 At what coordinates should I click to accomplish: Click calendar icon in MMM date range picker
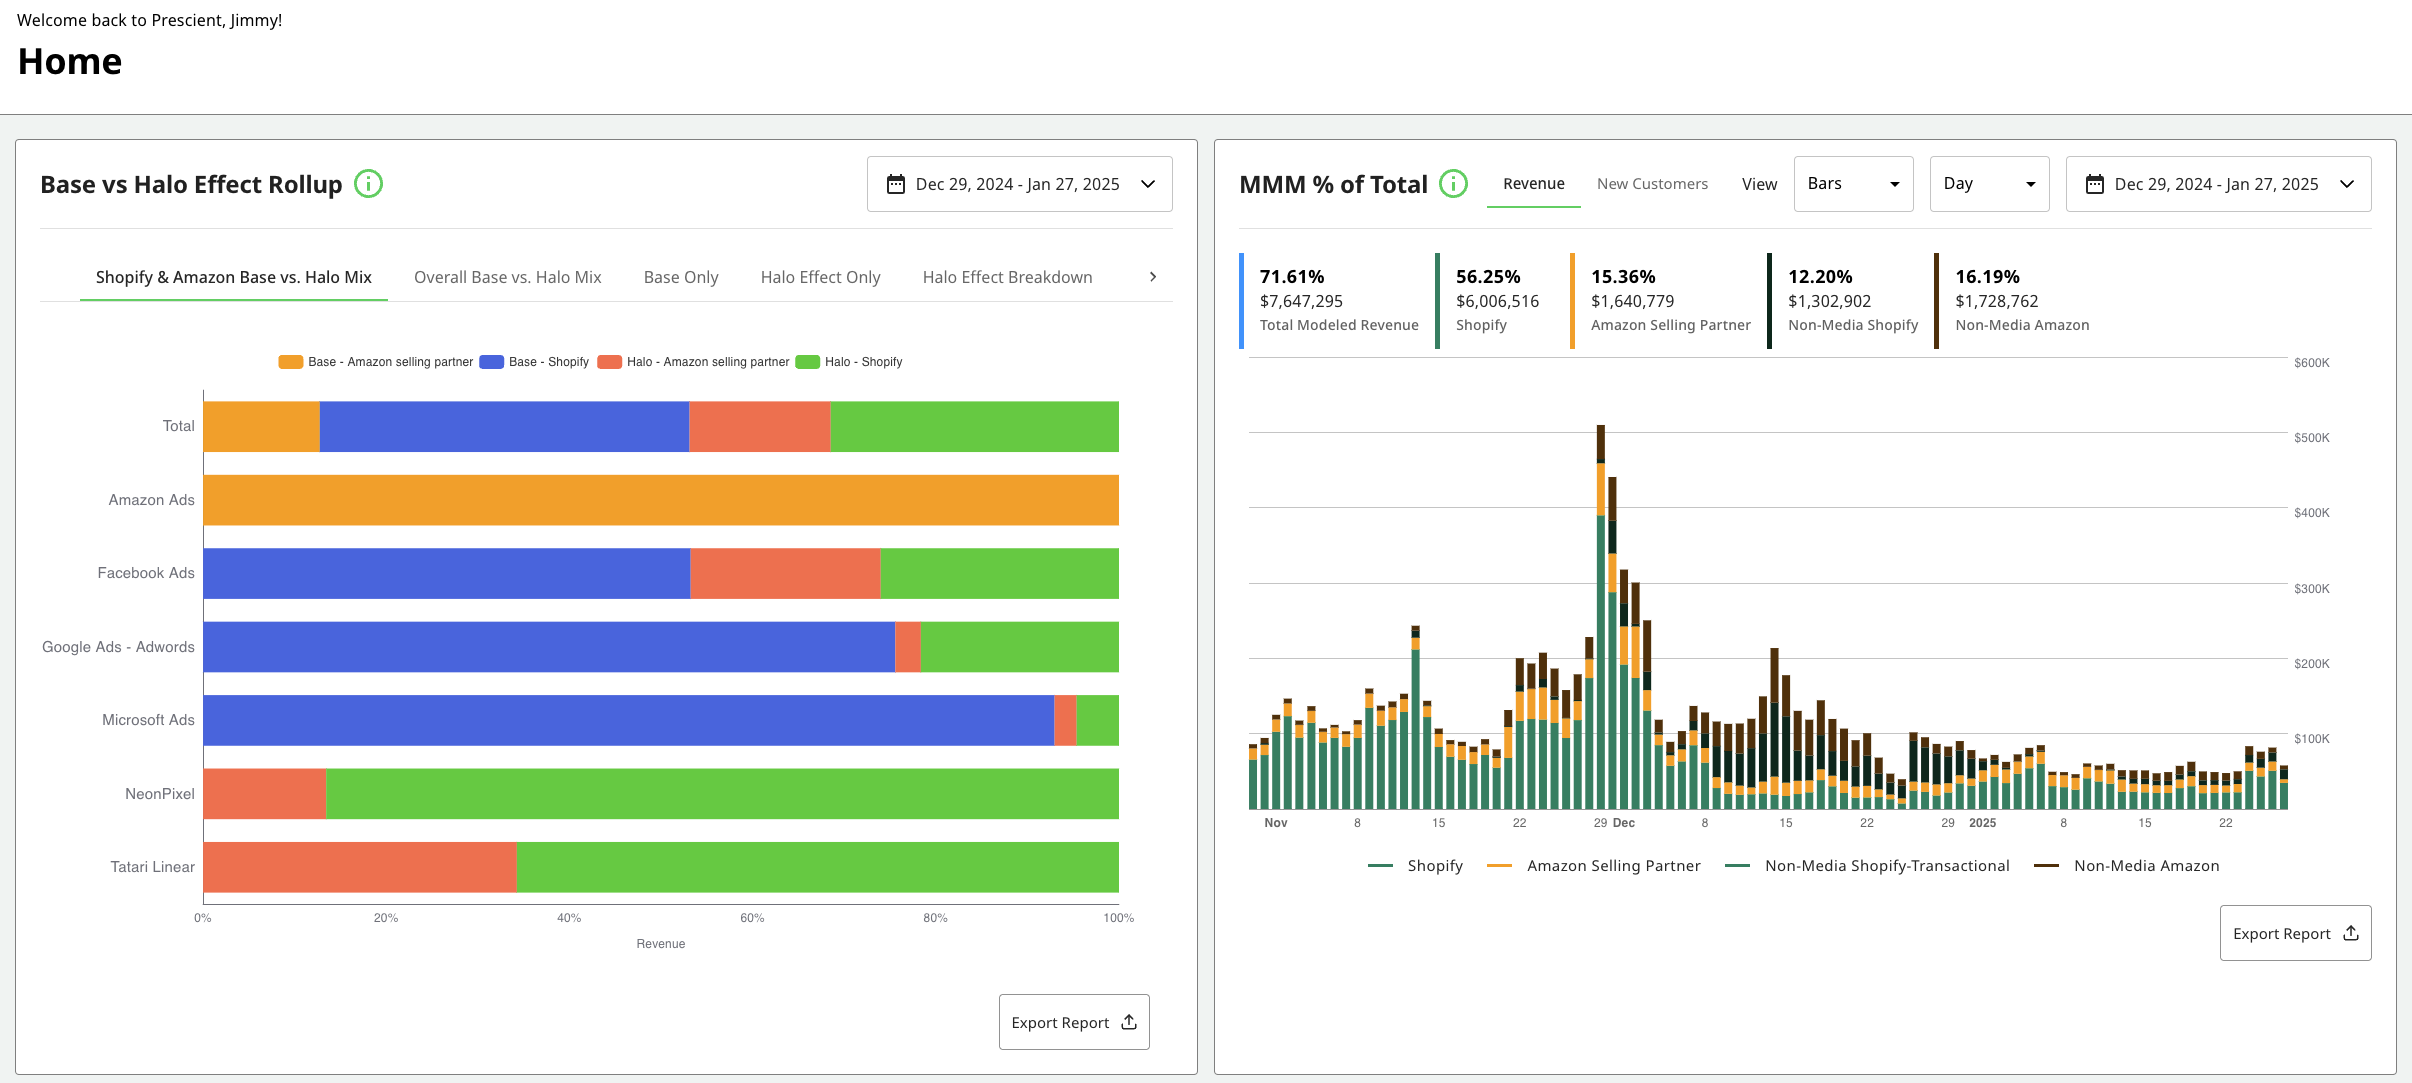(x=2094, y=184)
